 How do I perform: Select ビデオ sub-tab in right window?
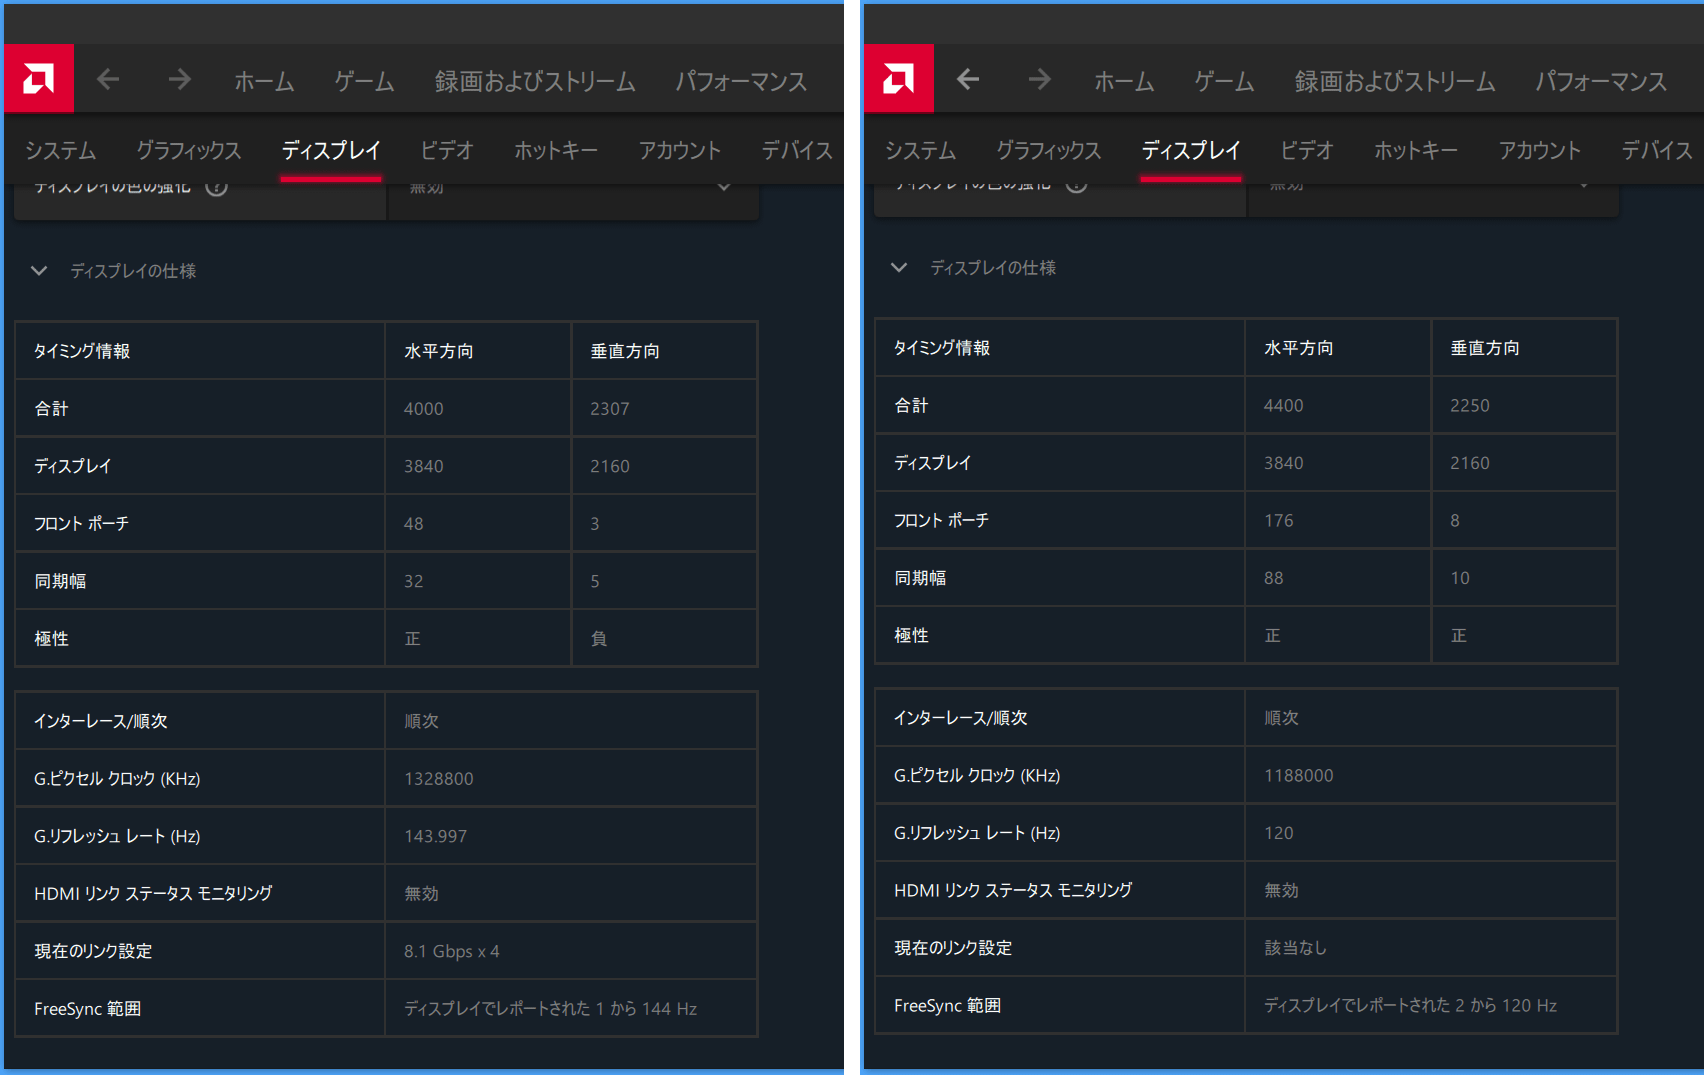(1307, 150)
